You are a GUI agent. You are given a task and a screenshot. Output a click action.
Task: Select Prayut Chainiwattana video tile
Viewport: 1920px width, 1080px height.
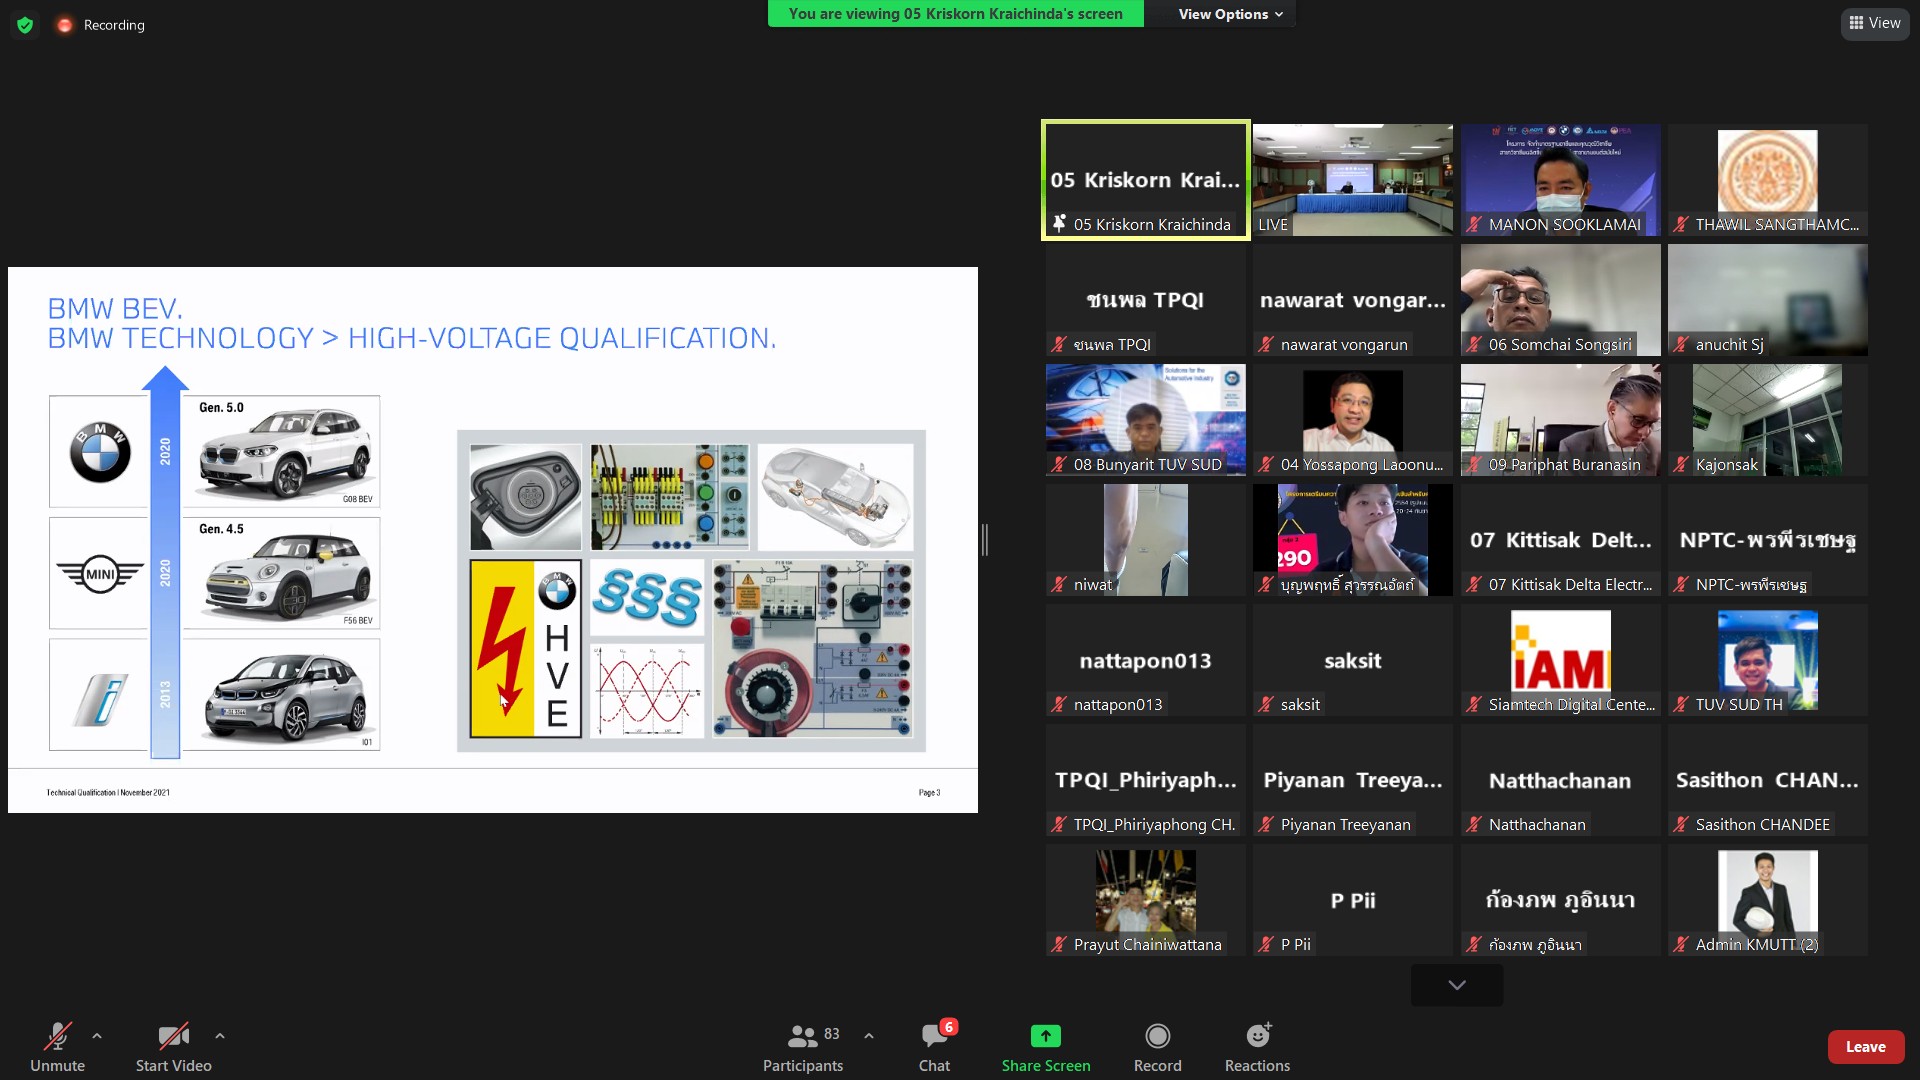pyautogui.click(x=1146, y=900)
